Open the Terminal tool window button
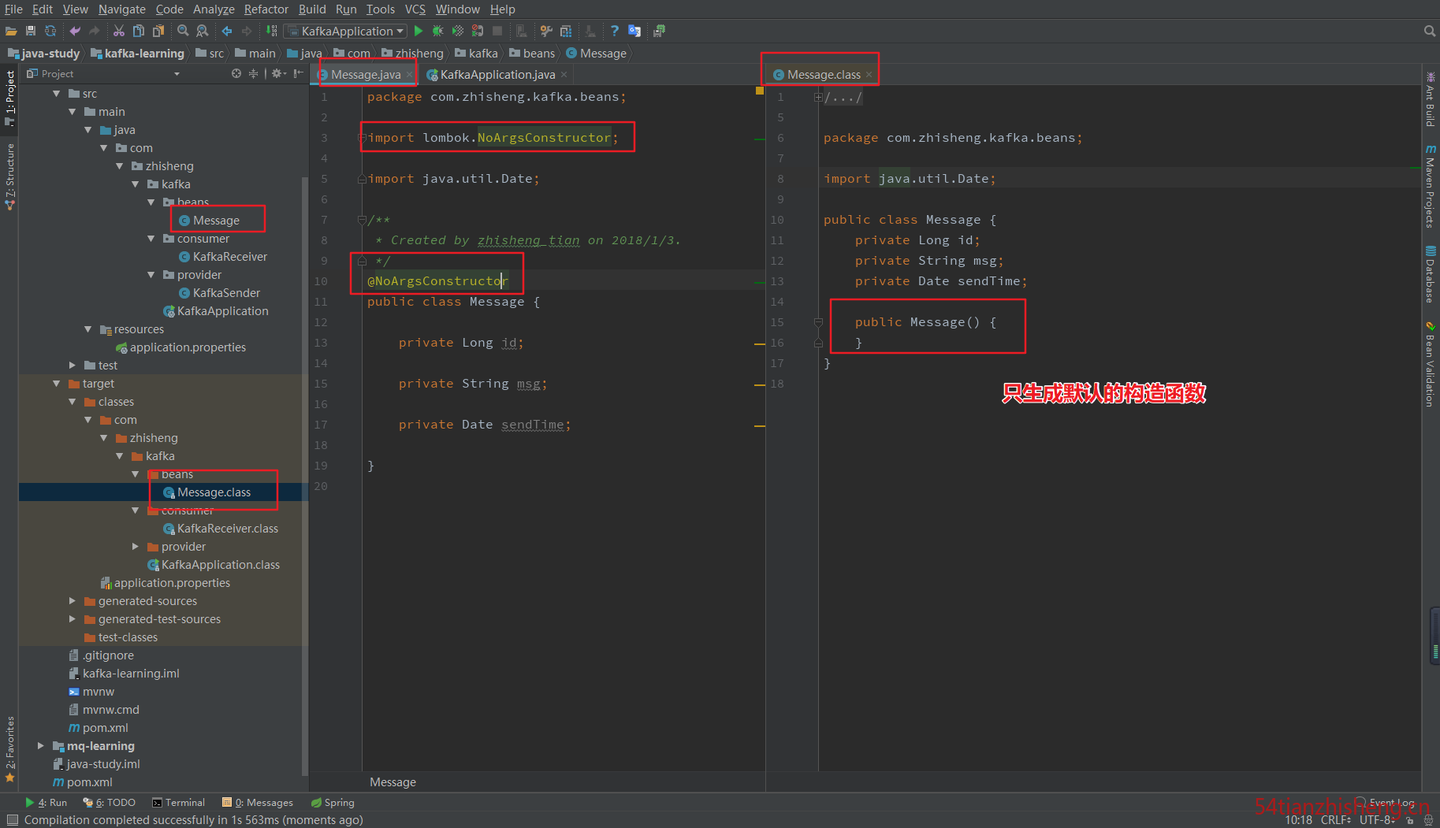The width and height of the screenshot is (1440, 828). (x=178, y=802)
